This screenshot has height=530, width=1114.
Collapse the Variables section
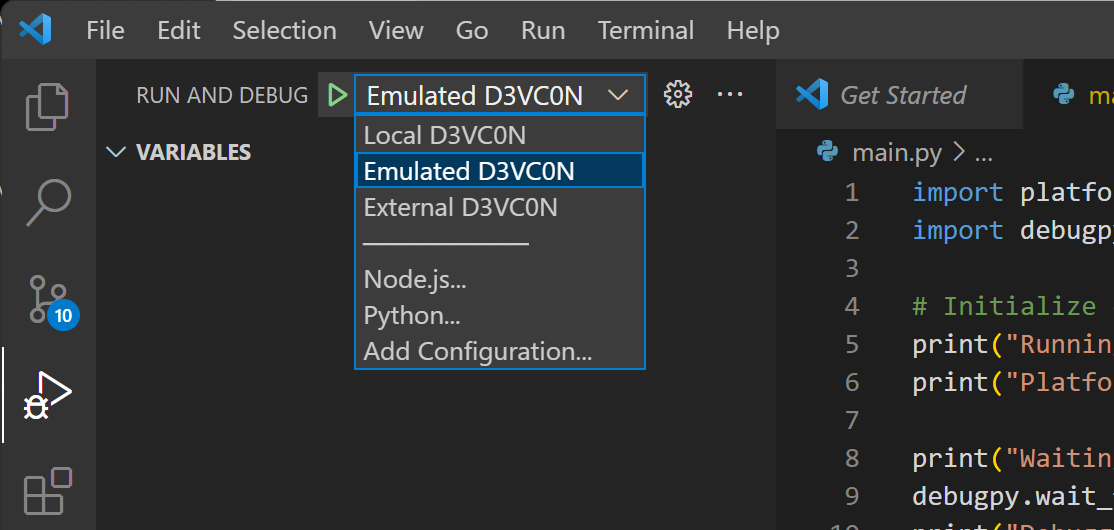[117, 153]
